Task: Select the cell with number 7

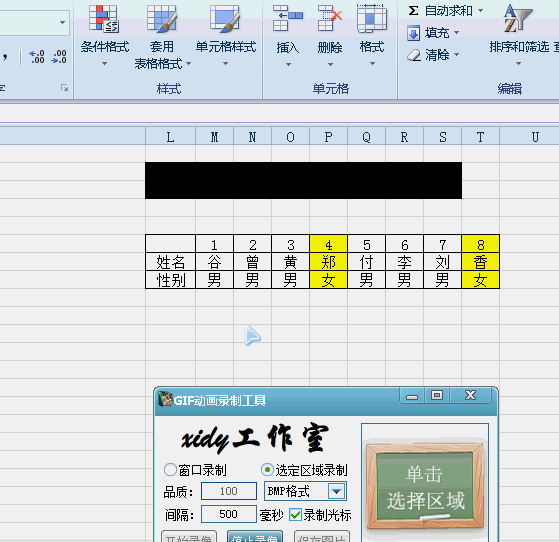Action: pyautogui.click(x=442, y=244)
